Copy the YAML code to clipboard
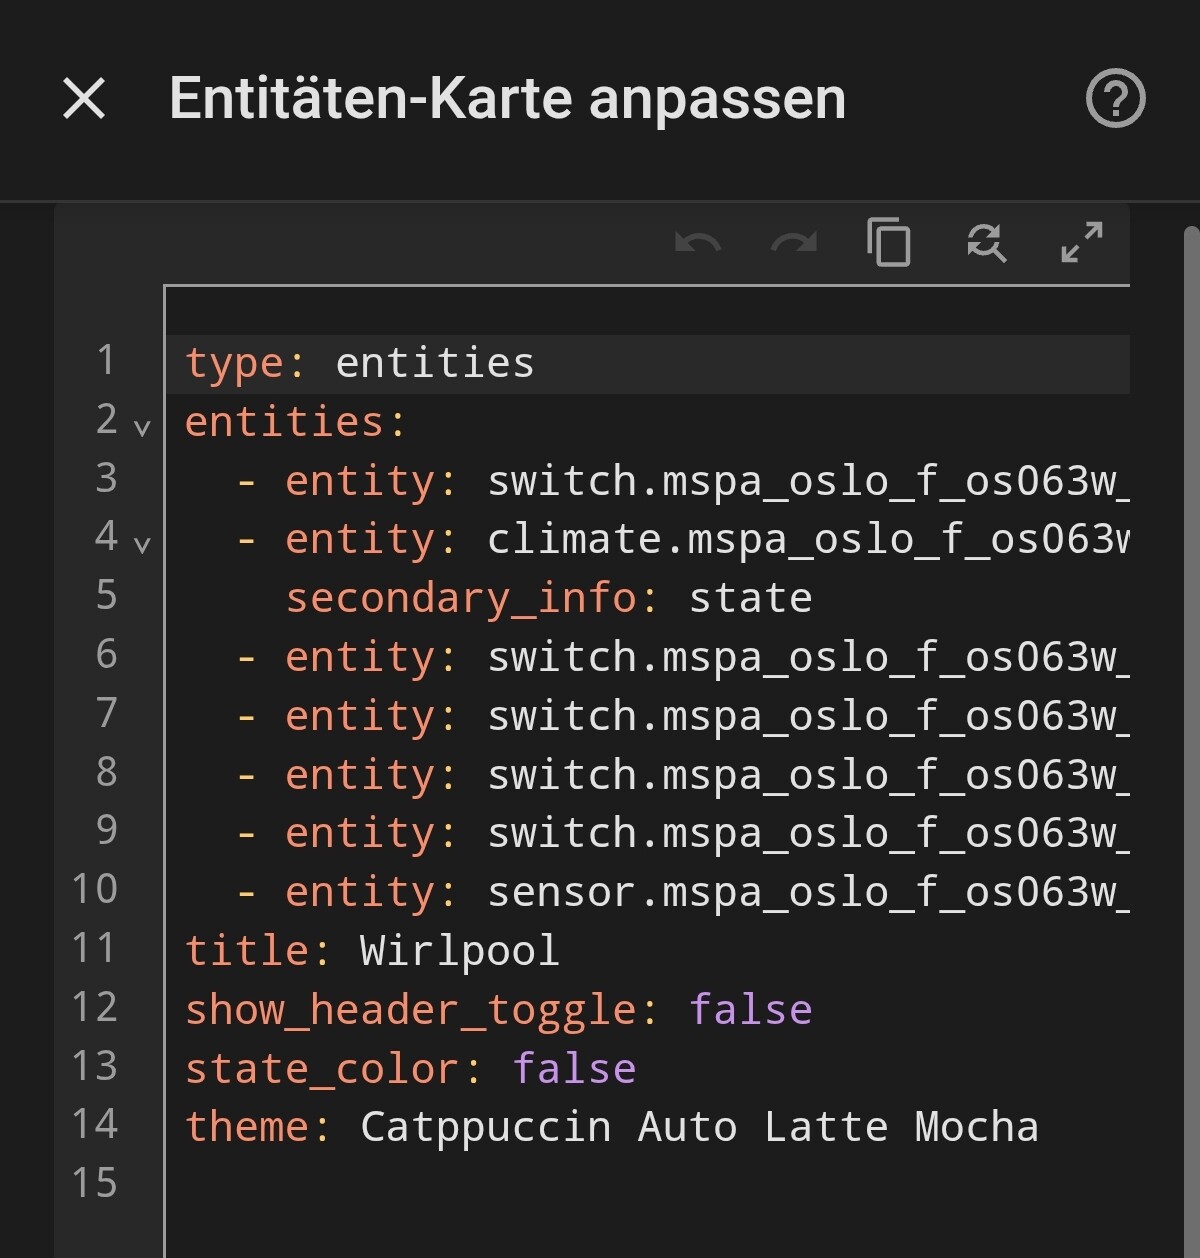This screenshot has width=1200, height=1258. tap(889, 243)
